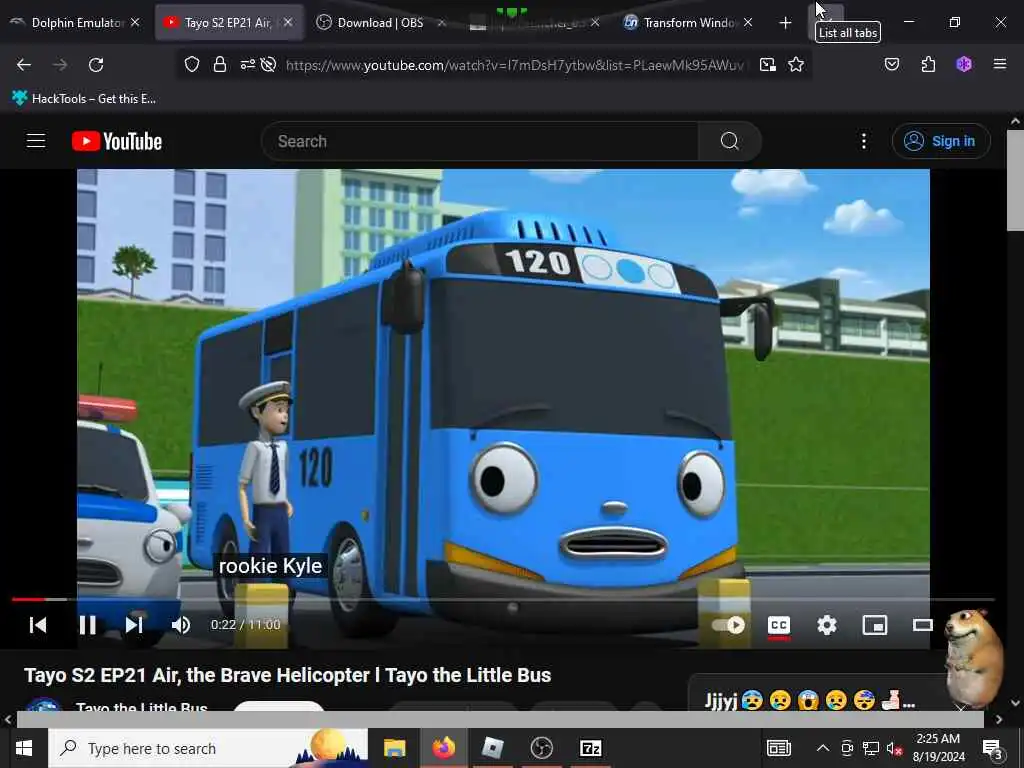Submit search with magnifier button
Viewport: 1024px width, 768px height.
tap(729, 141)
